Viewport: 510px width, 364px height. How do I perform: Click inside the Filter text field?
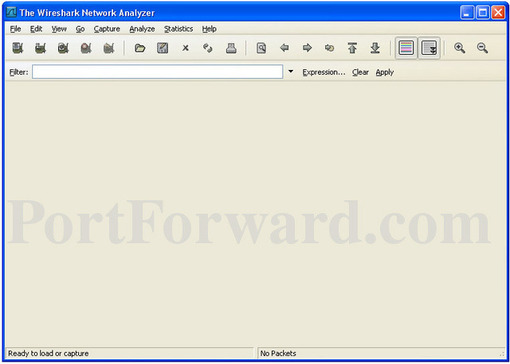pos(158,72)
